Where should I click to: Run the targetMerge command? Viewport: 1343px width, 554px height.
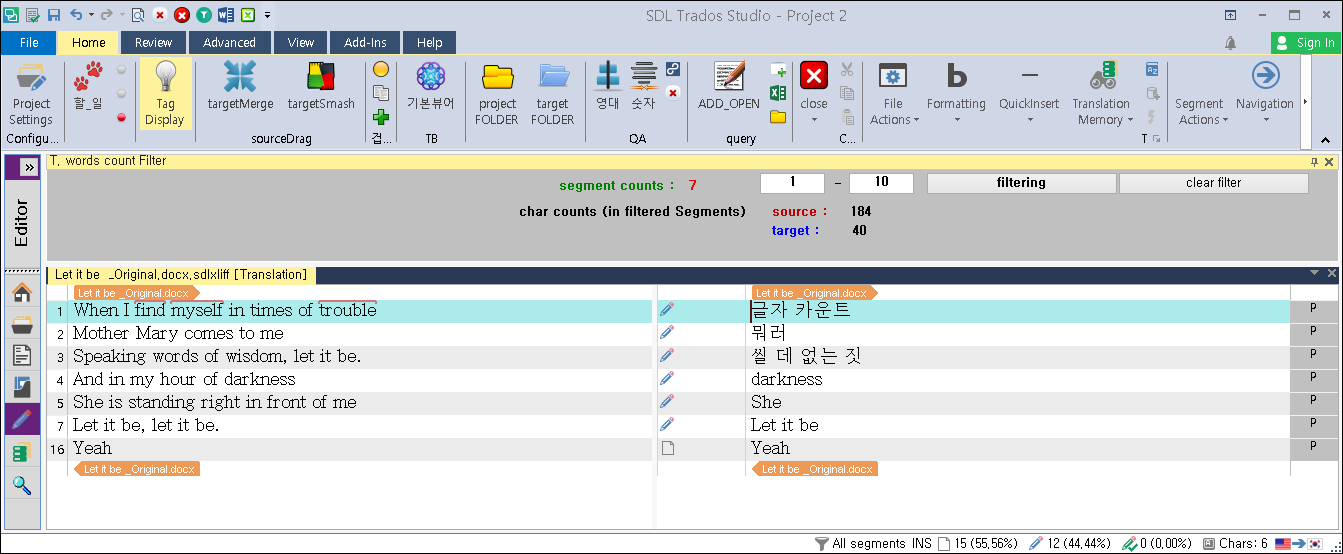pos(240,86)
